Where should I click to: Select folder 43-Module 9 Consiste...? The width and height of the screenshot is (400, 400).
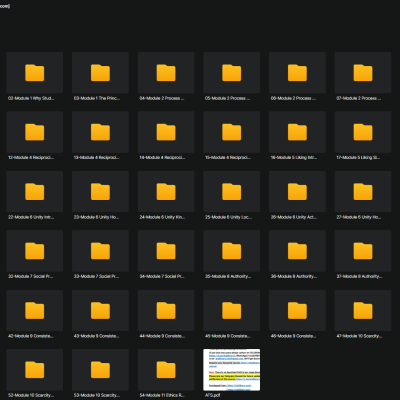100,311
